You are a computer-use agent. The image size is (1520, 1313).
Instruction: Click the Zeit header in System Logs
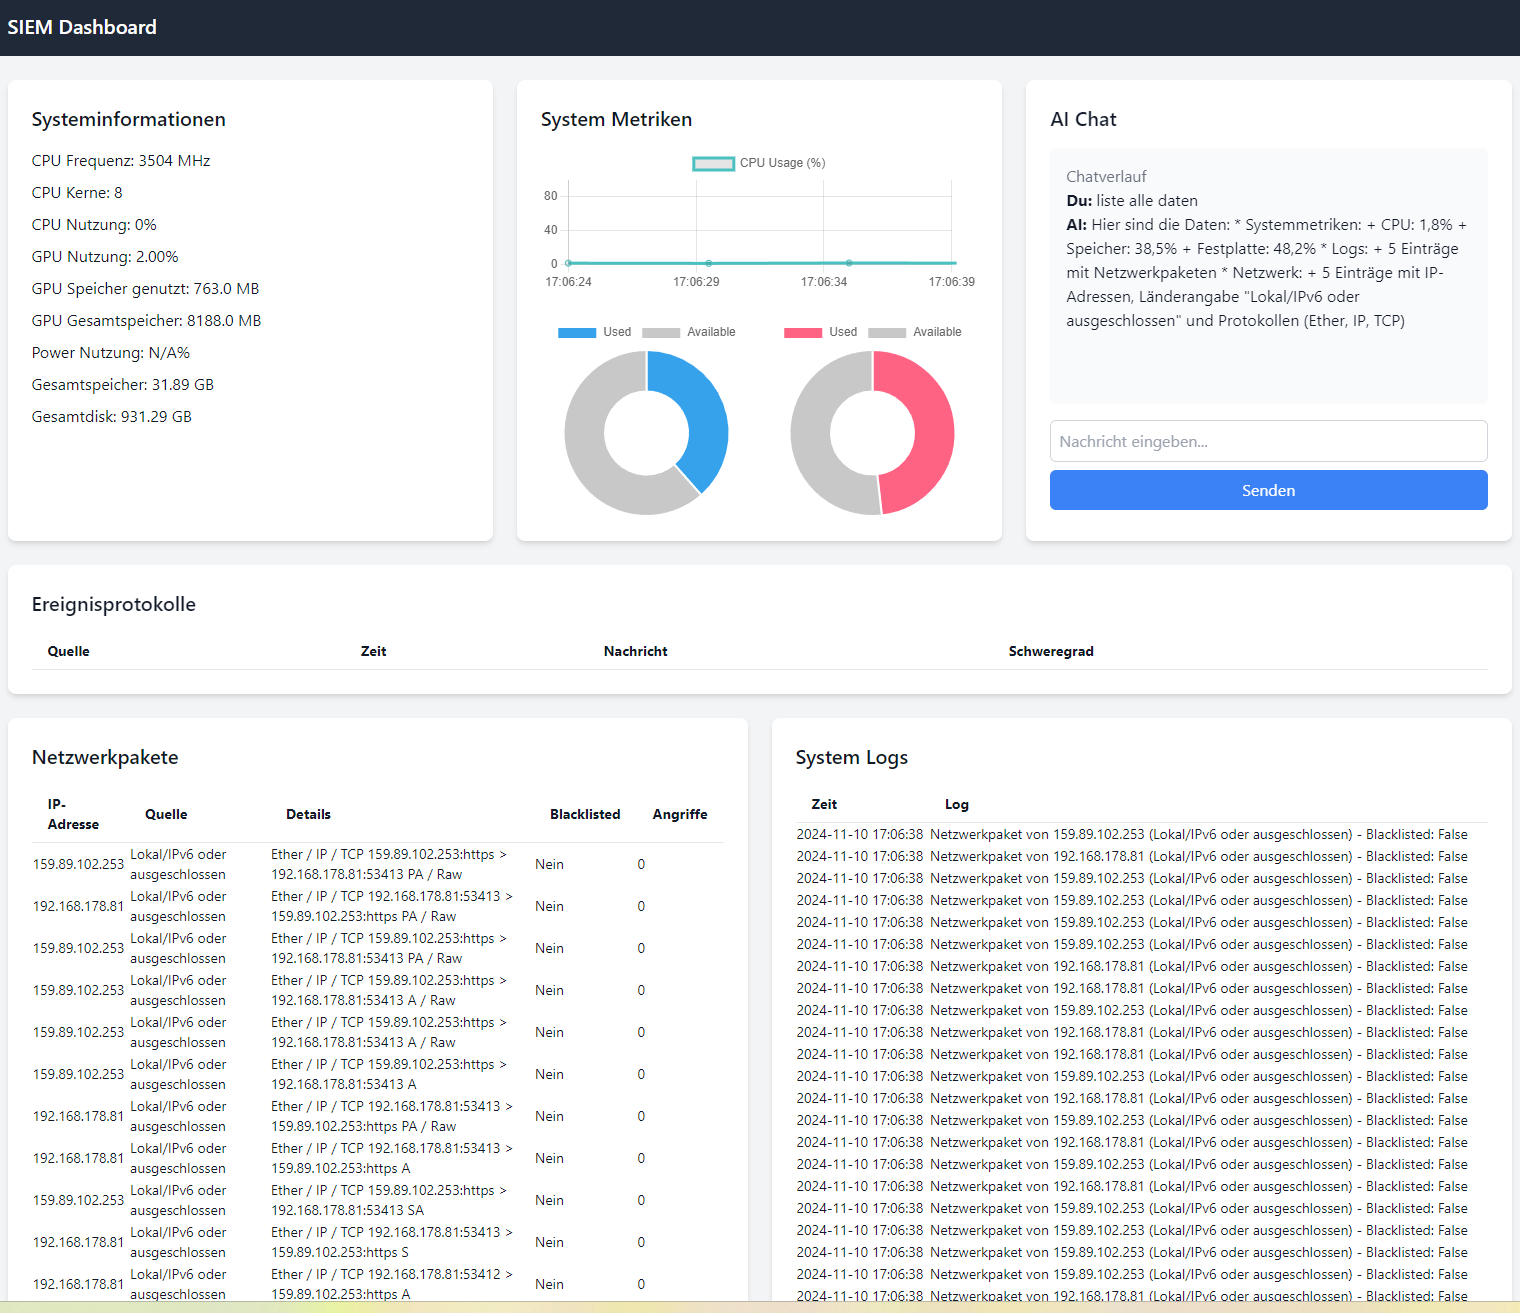tap(824, 804)
